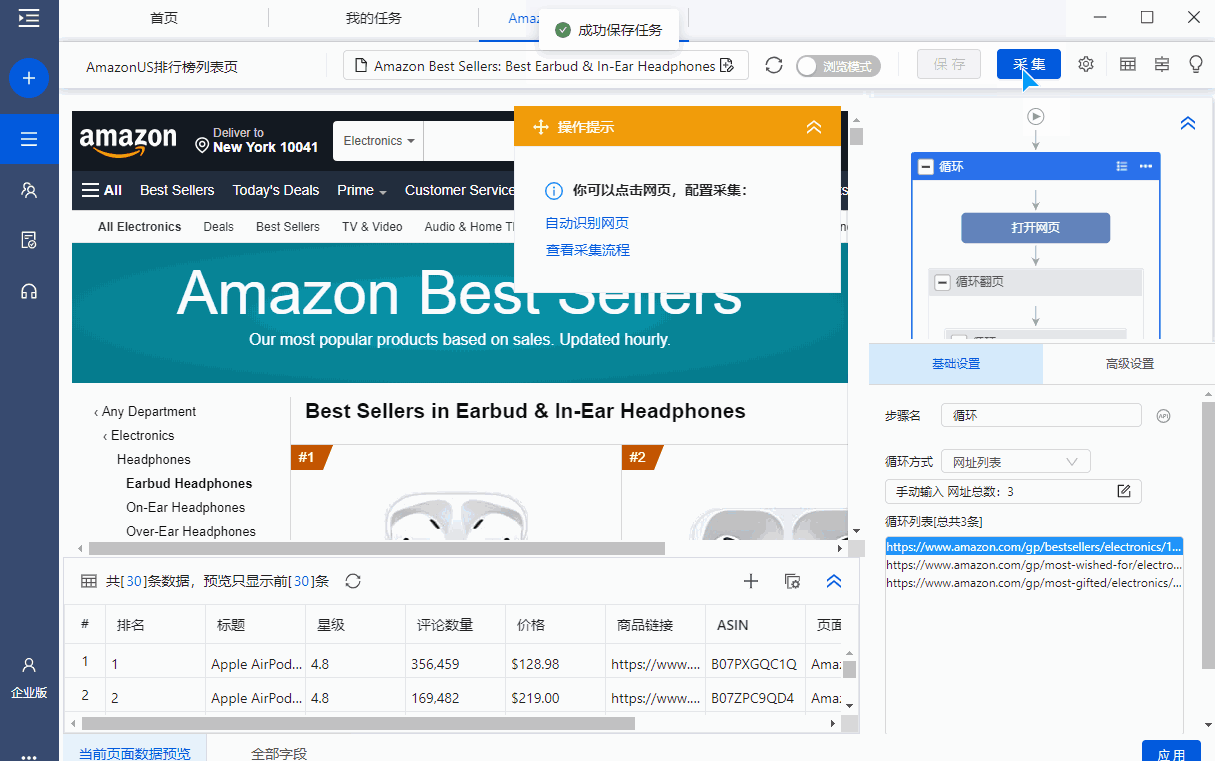
Task: Click the page icon inside the URL box
Action: coord(361,66)
